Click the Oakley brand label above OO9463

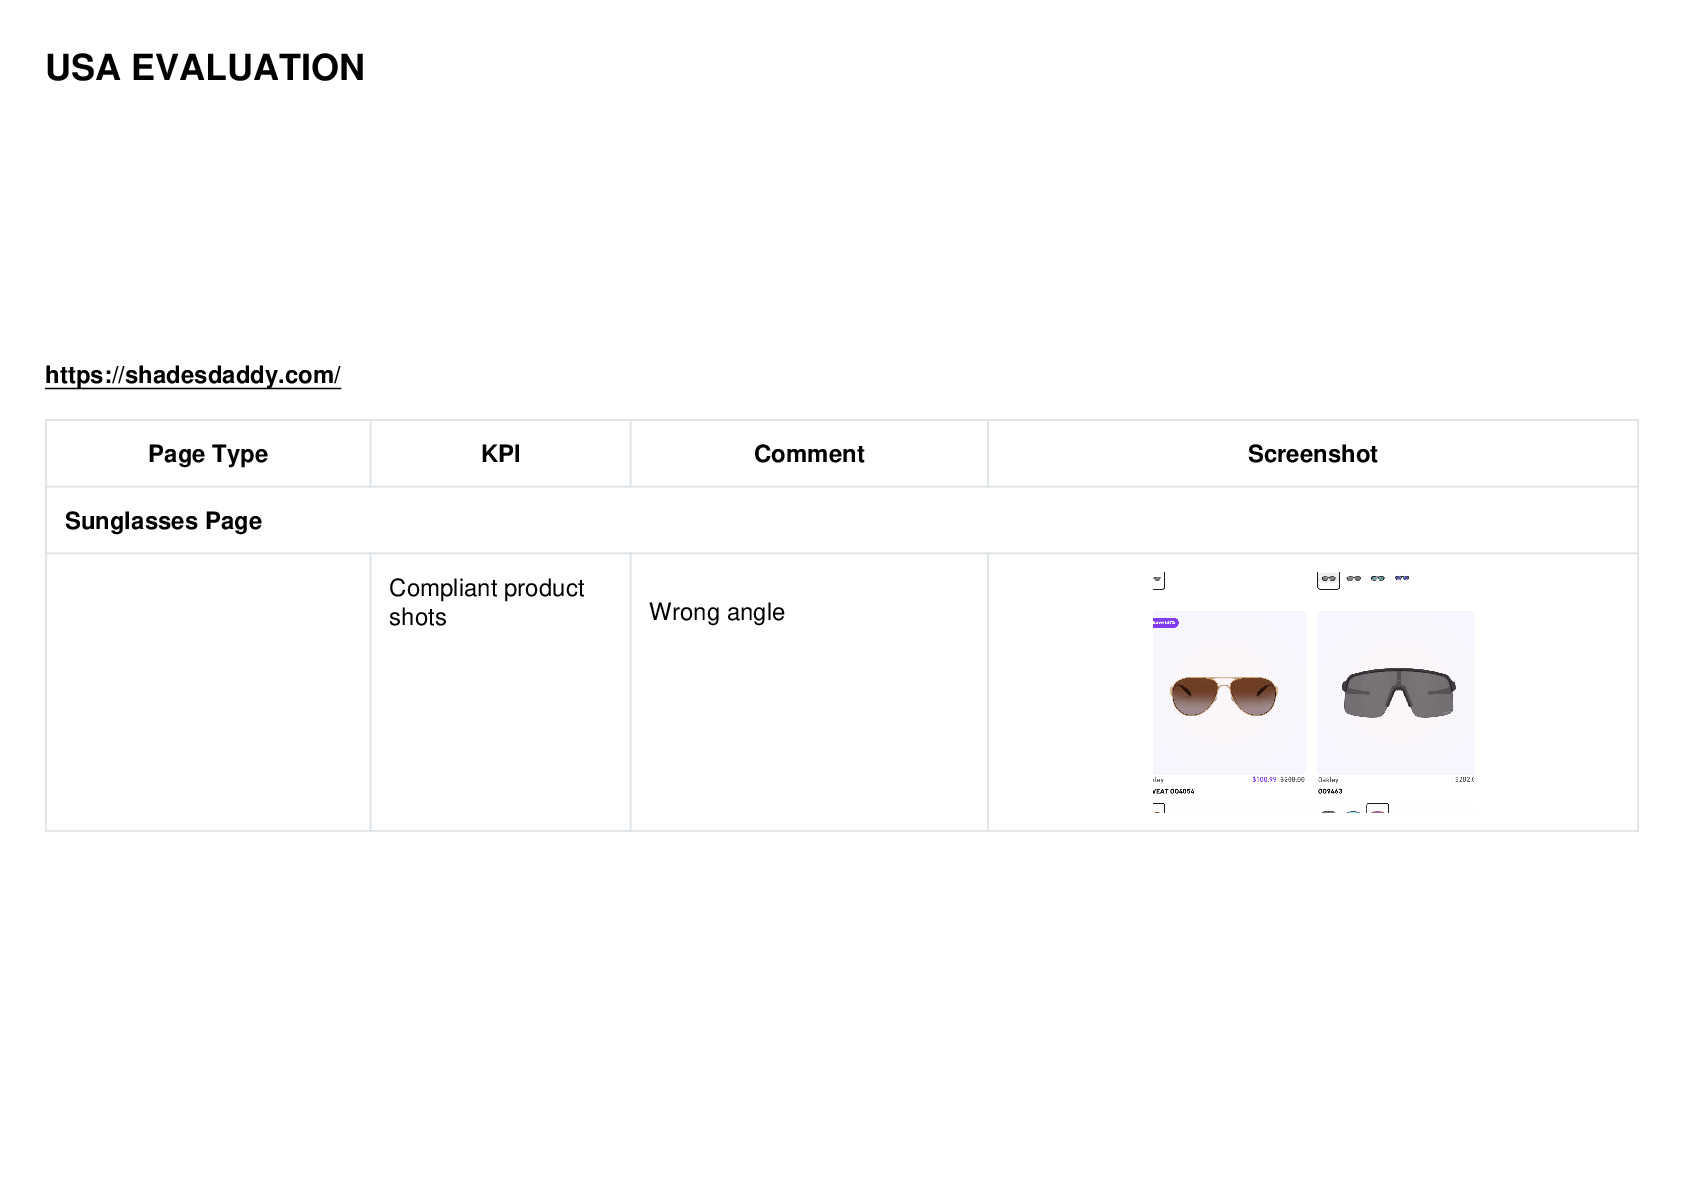coord(1328,780)
